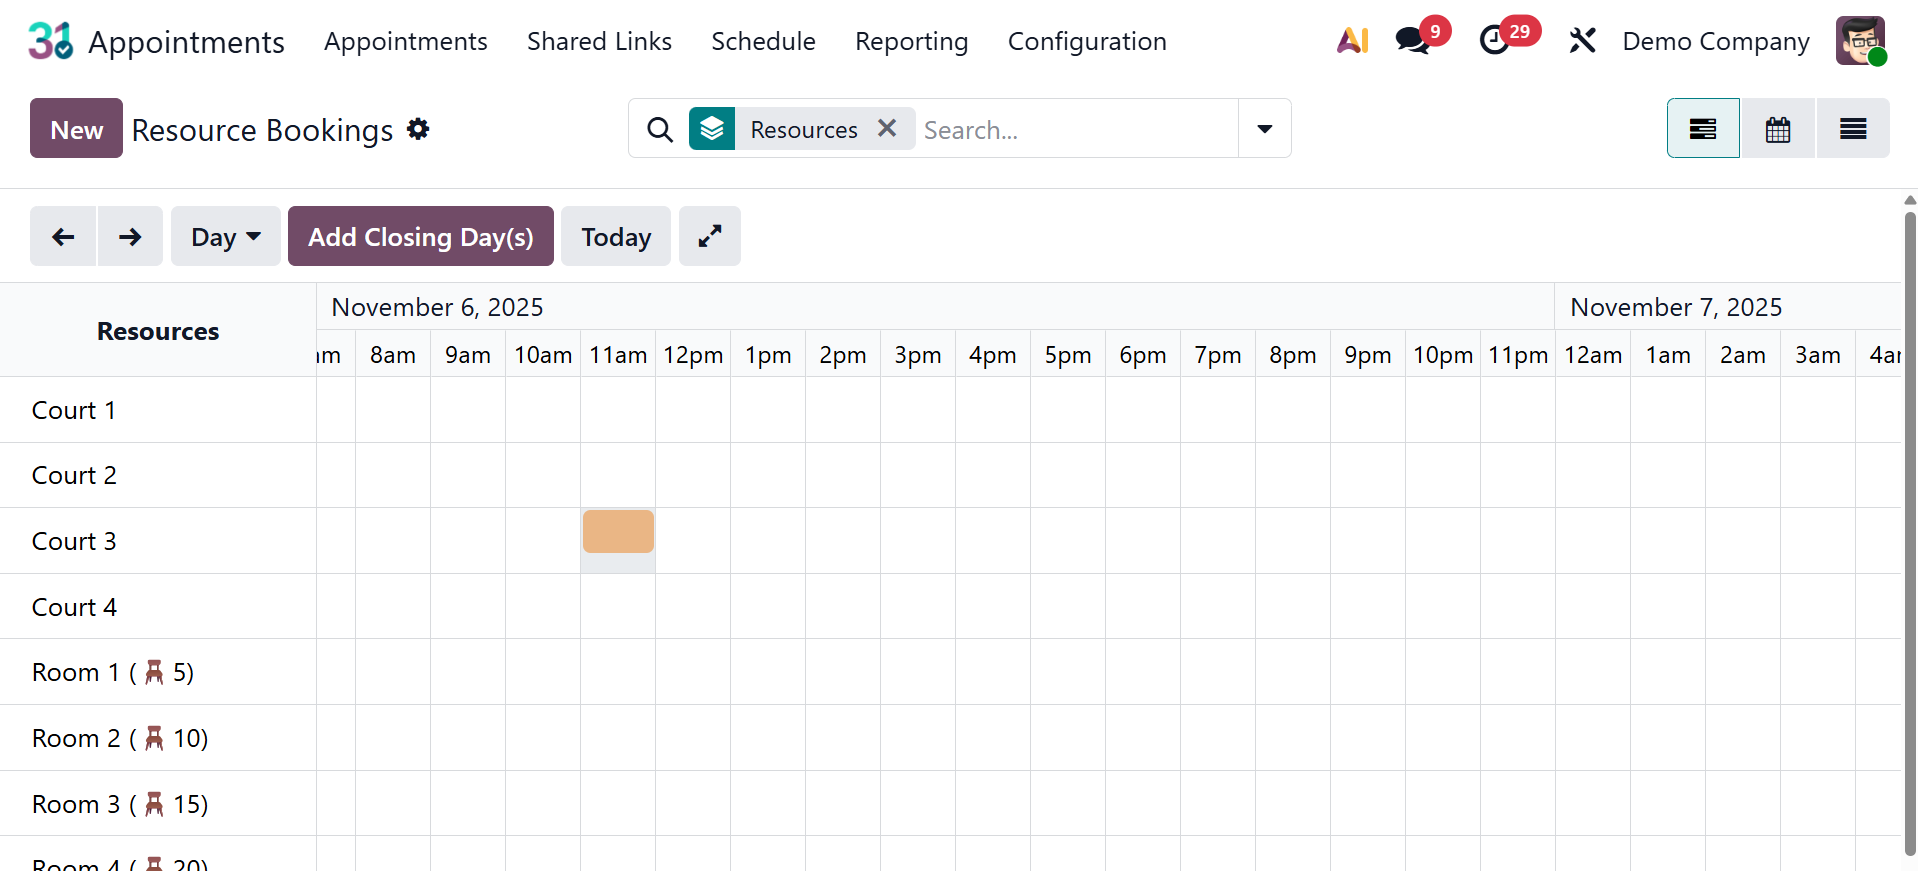Go to the previous day arrow
Viewport: 1918px width, 871px height.
(63, 237)
